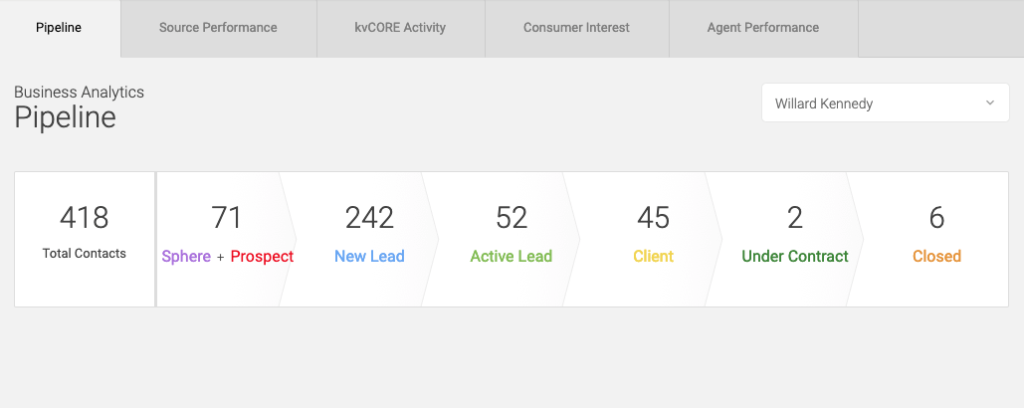This screenshot has height=408, width=1024.
Task: Click the blue New Lead label
Action: [370, 257]
